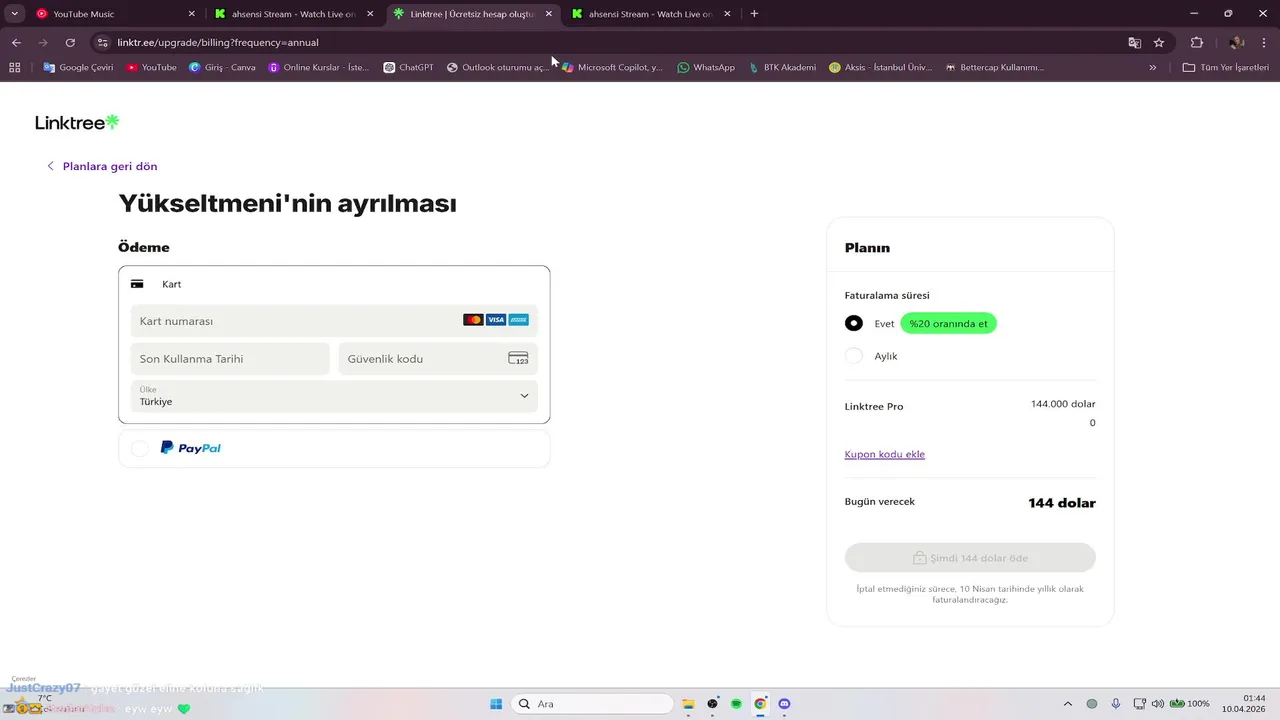Open new browser tab with plus icon
Viewport: 1280px width, 720px height.
pyautogui.click(x=754, y=14)
